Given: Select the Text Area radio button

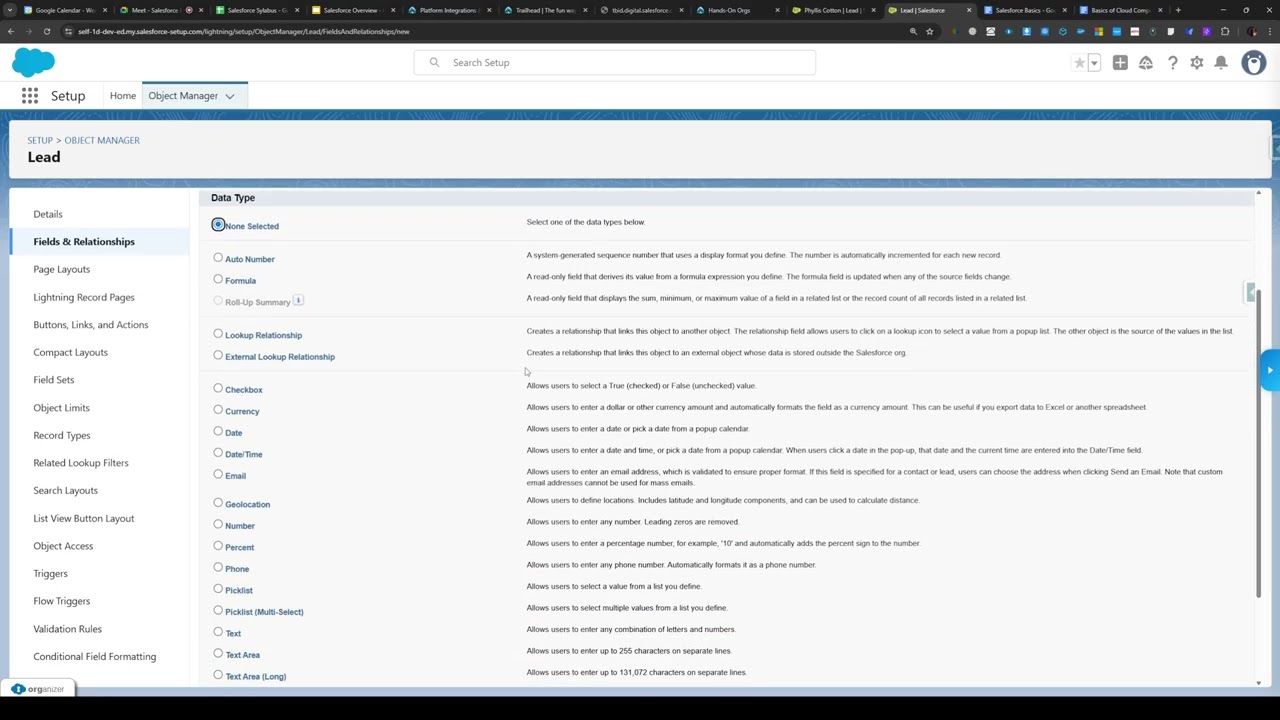Looking at the screenshot, I should 218,654.
